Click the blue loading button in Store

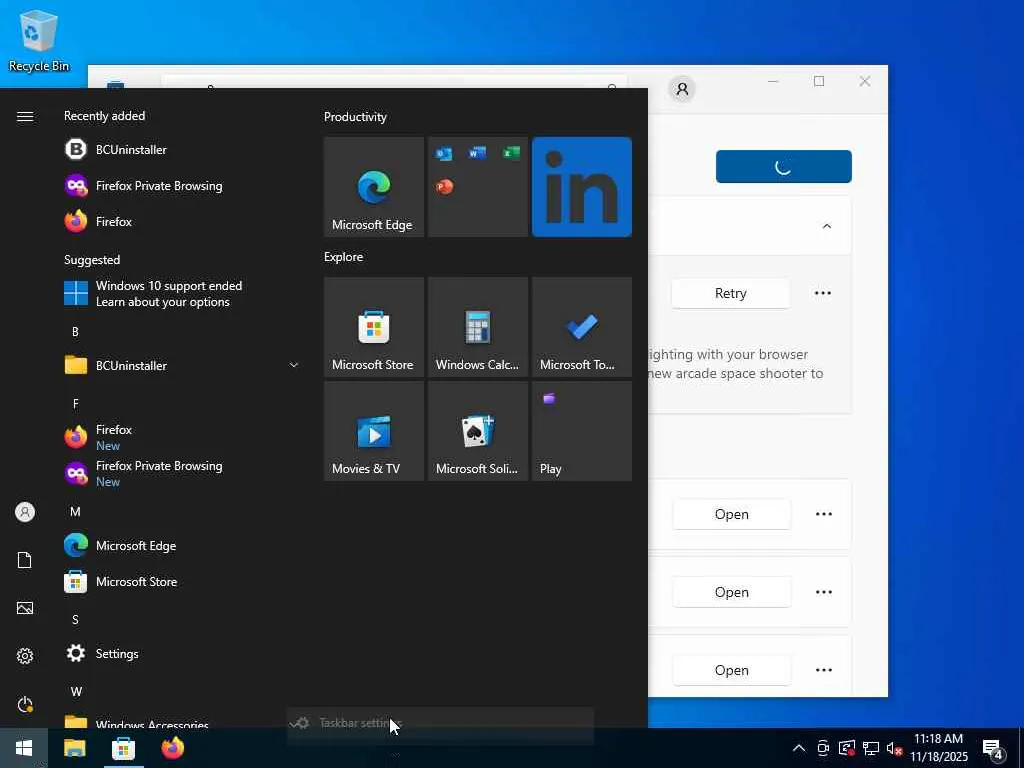pos(784,167)
